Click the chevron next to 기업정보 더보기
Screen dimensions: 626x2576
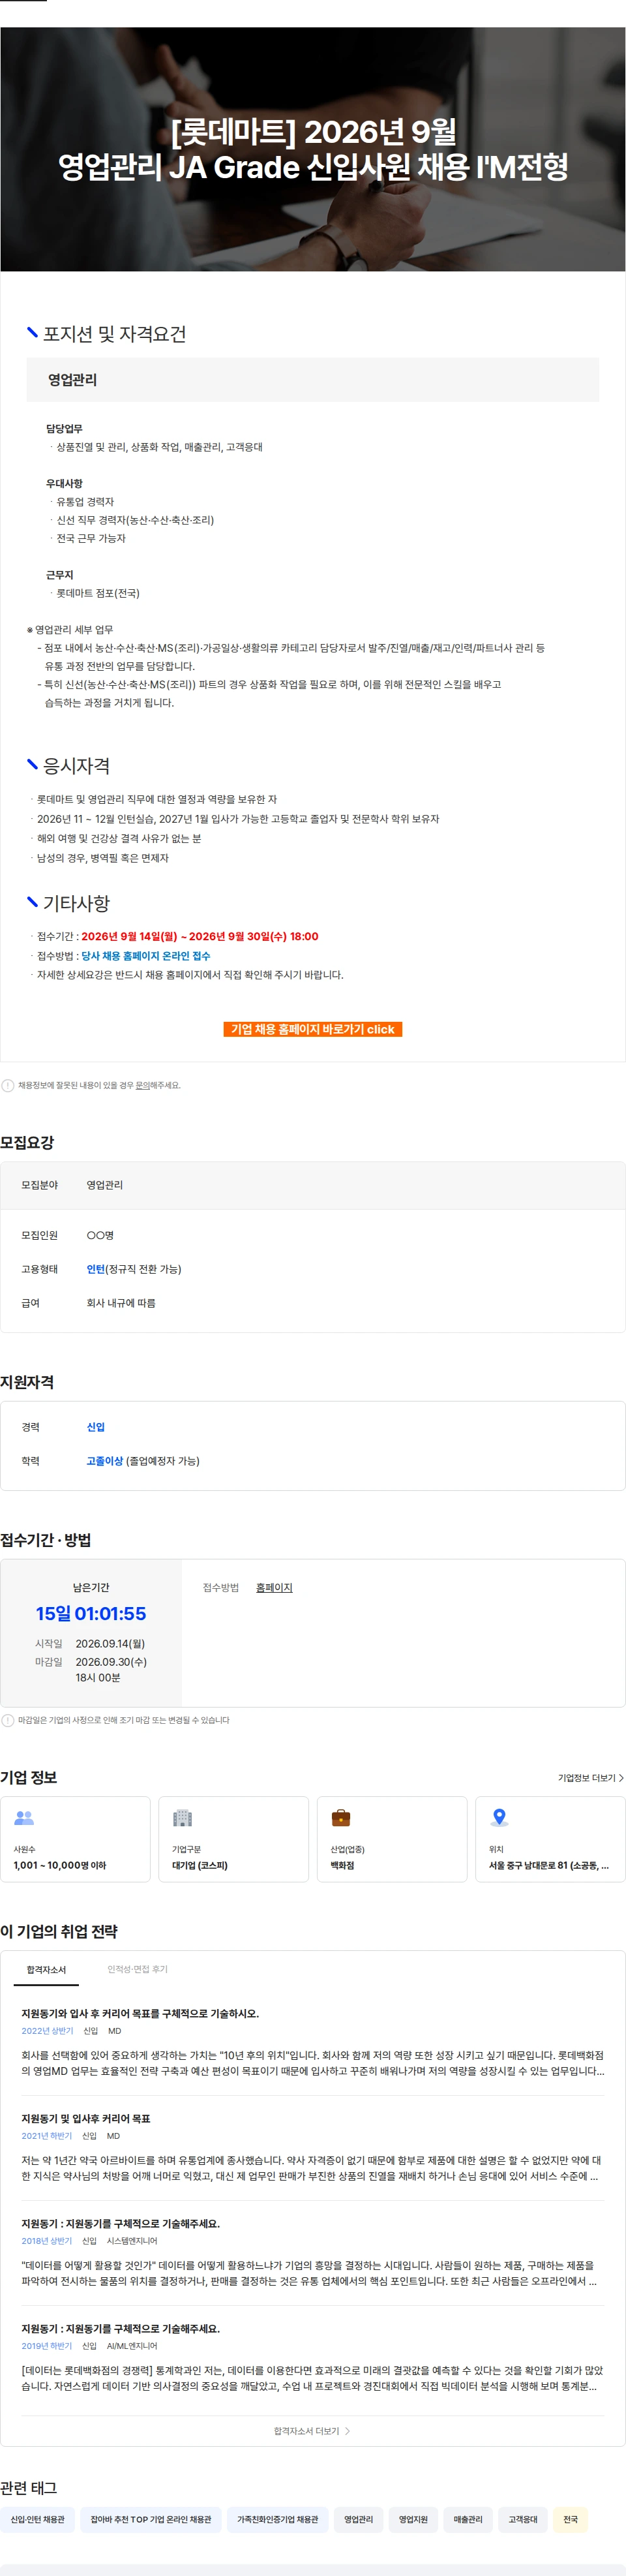point(621,1777)
